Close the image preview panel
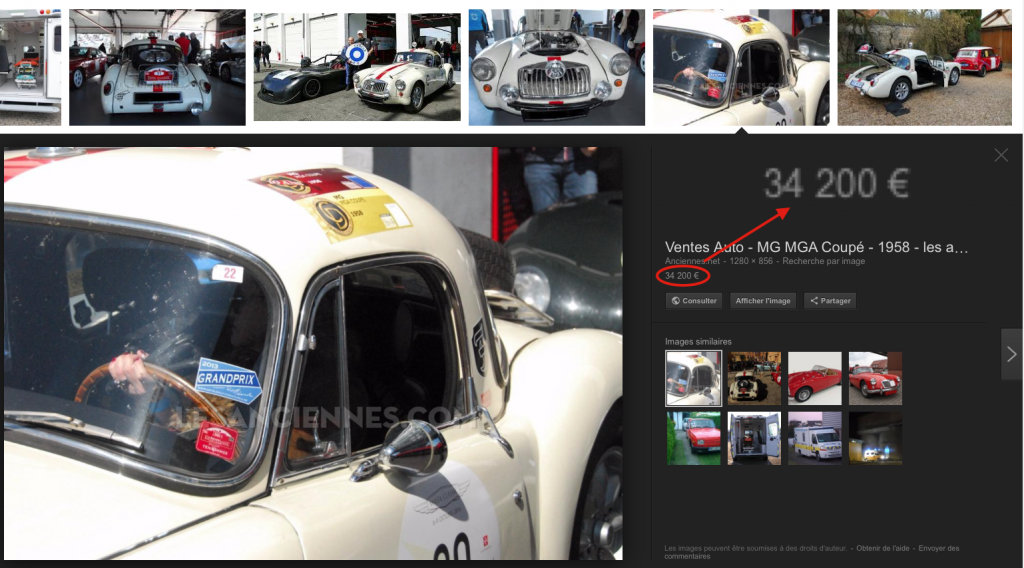The width and height of the screenshot is (1024, 568). (x=1000, y=155)
